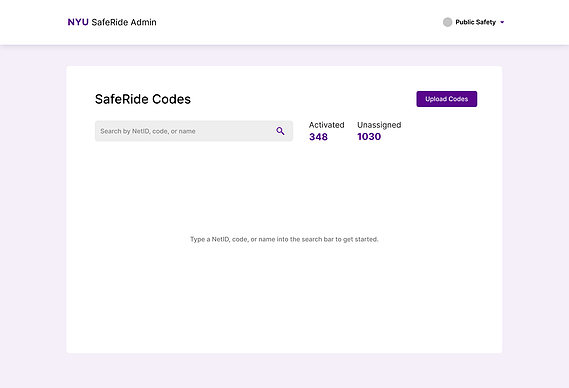Click the Upload Codes button

(x=447, y=99)
